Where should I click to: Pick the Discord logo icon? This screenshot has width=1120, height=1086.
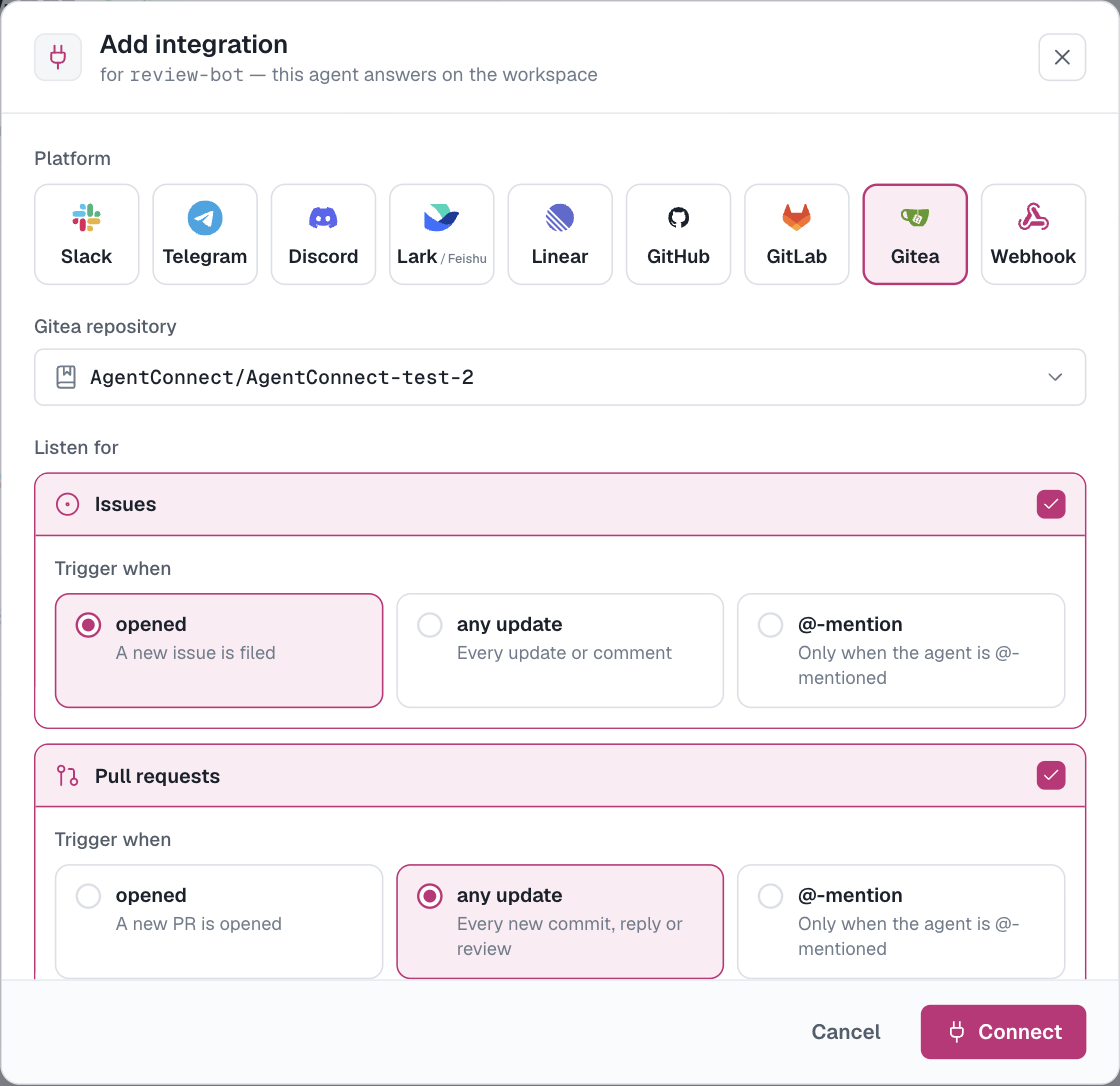[x=323, y=218]
